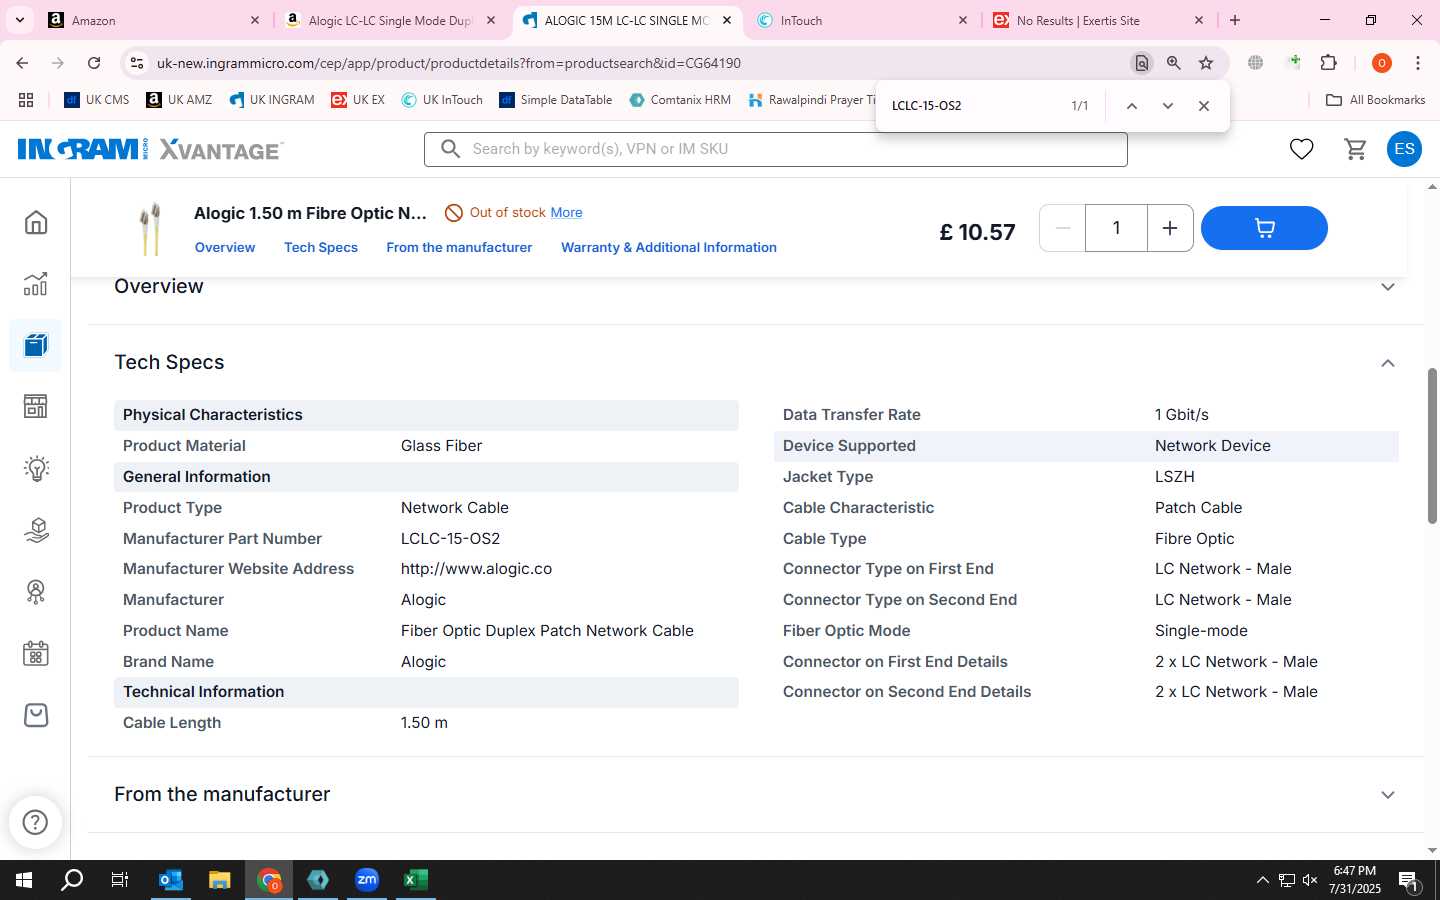Switch to the Amazon tab
1440x900 pixels.
point(155,20)
